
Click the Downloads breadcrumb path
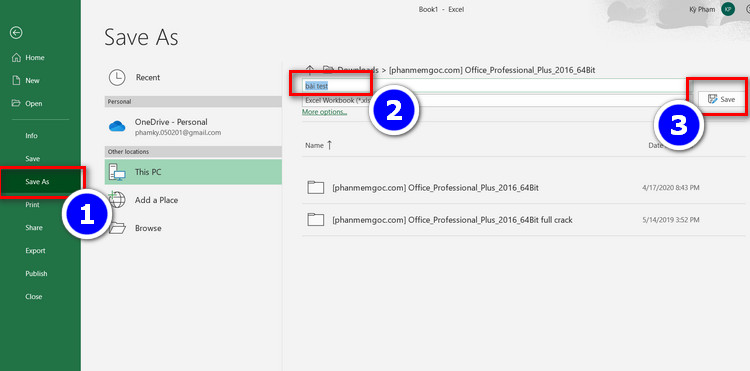[x=358, y=70]
